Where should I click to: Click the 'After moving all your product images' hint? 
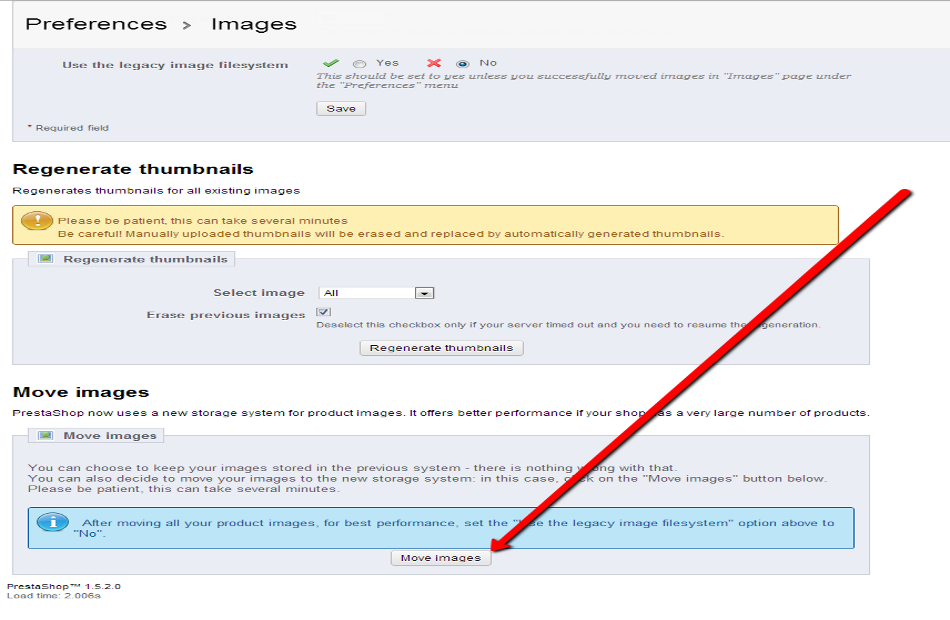coord(454,528)
